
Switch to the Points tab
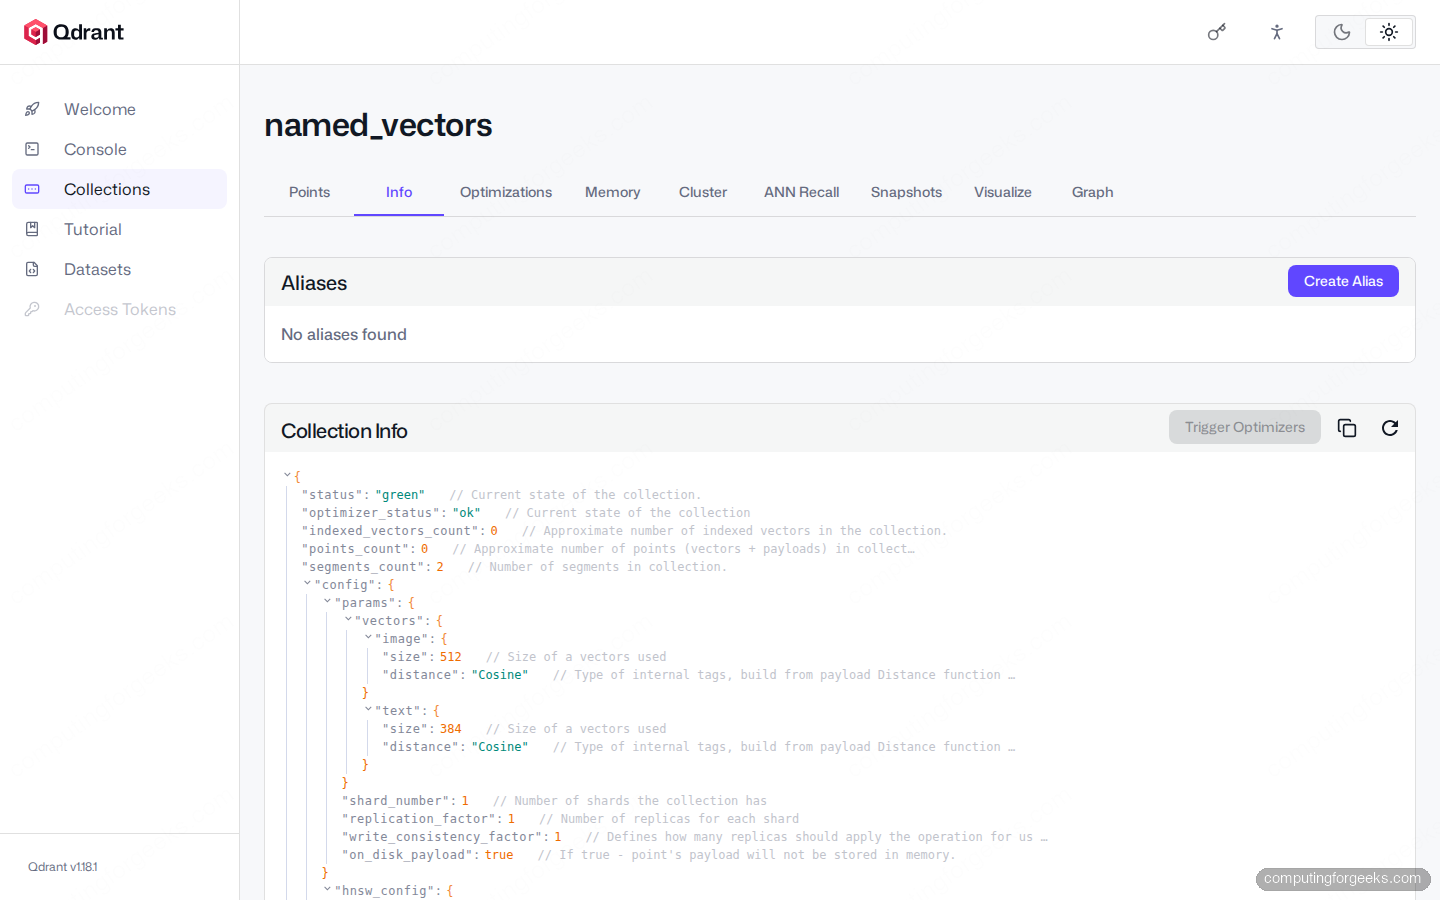coord(309,192)
